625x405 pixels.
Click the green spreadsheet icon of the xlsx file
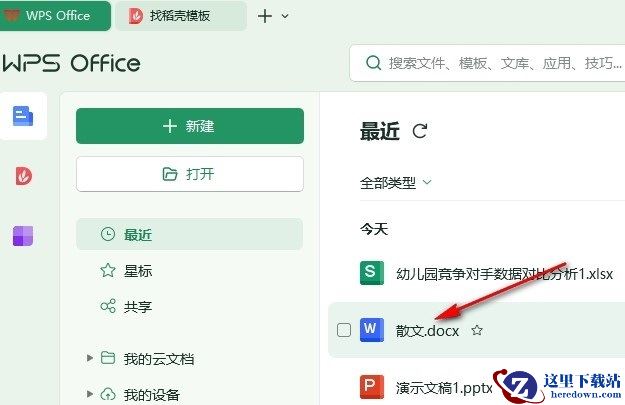point(371,273)
